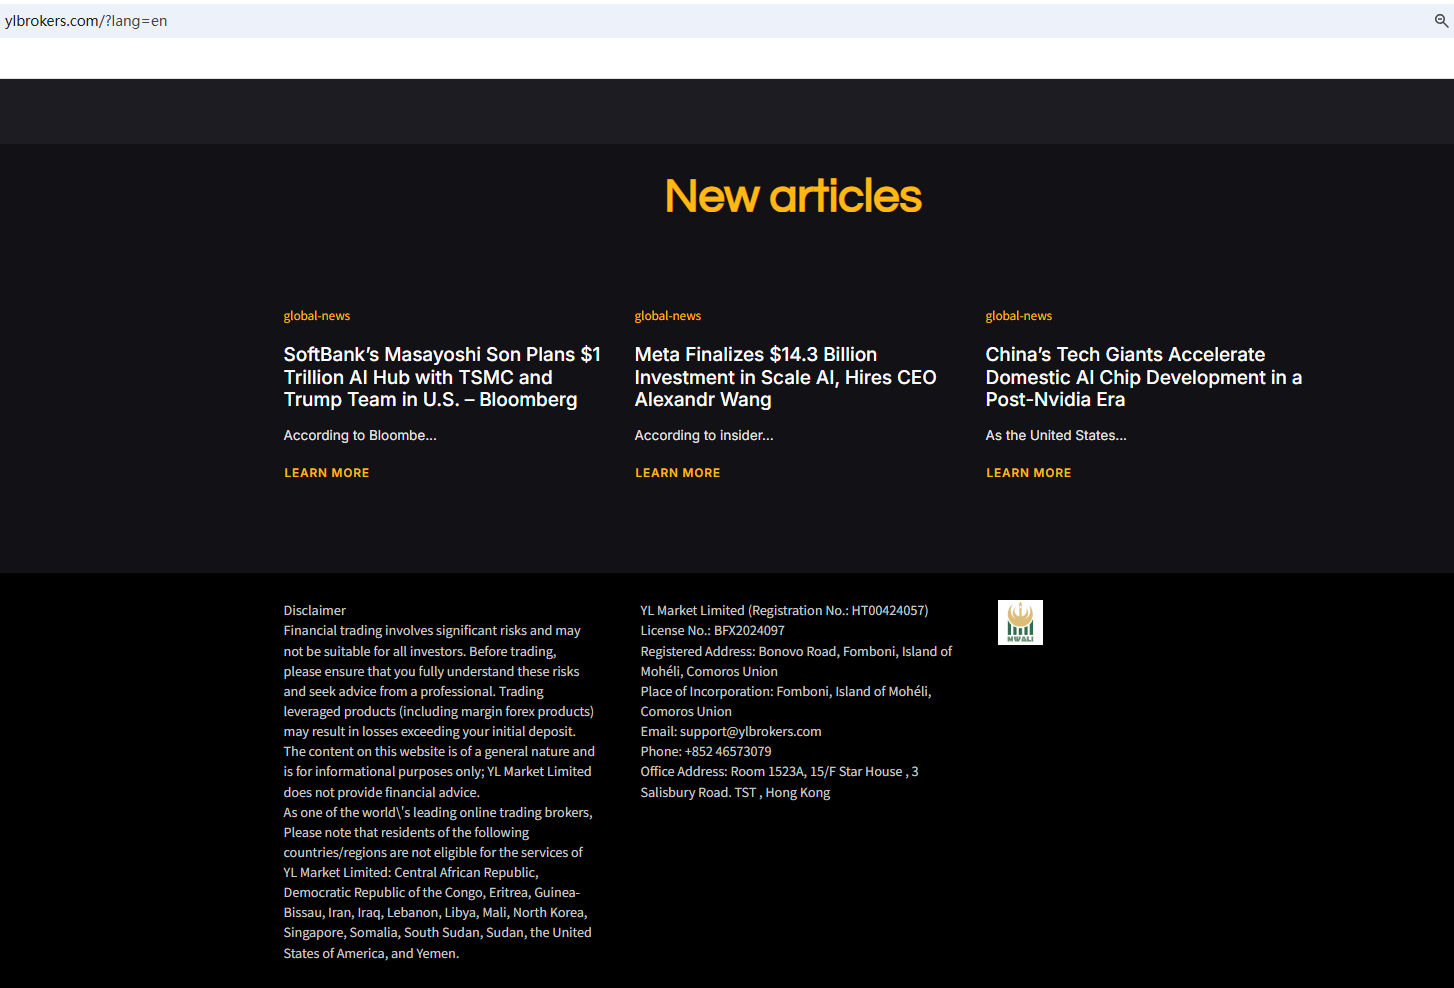The image size is (1454, 988).
Task: Click the 'According to Bloombe...' excerpt
Action: [x=360, y=436]
